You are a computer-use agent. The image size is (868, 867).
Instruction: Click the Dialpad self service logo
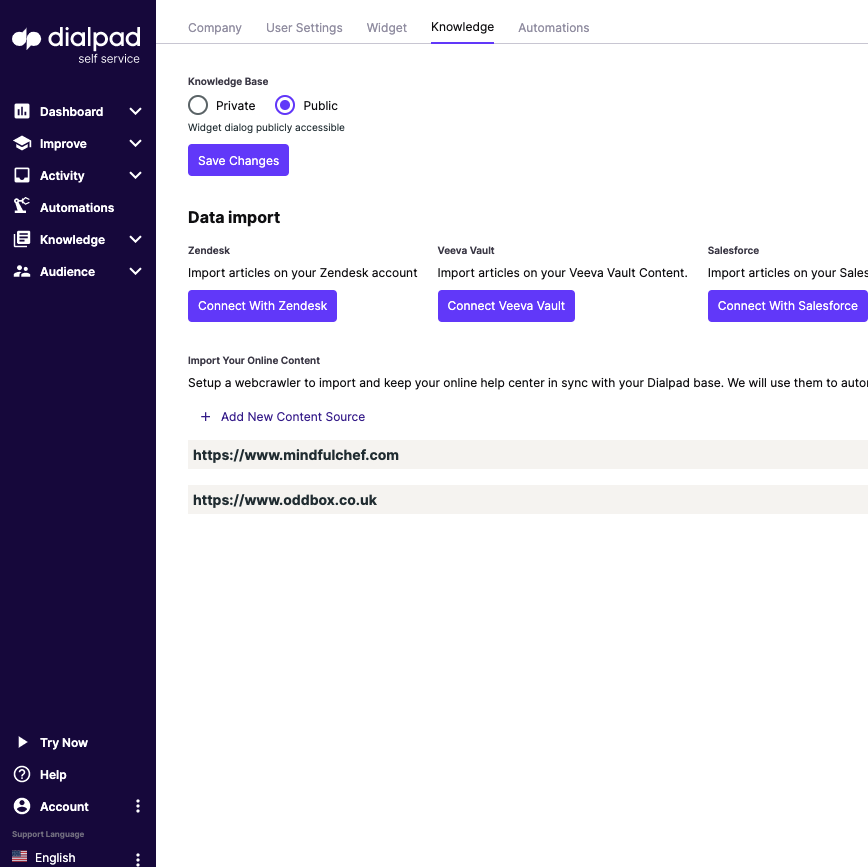(76, 45)
